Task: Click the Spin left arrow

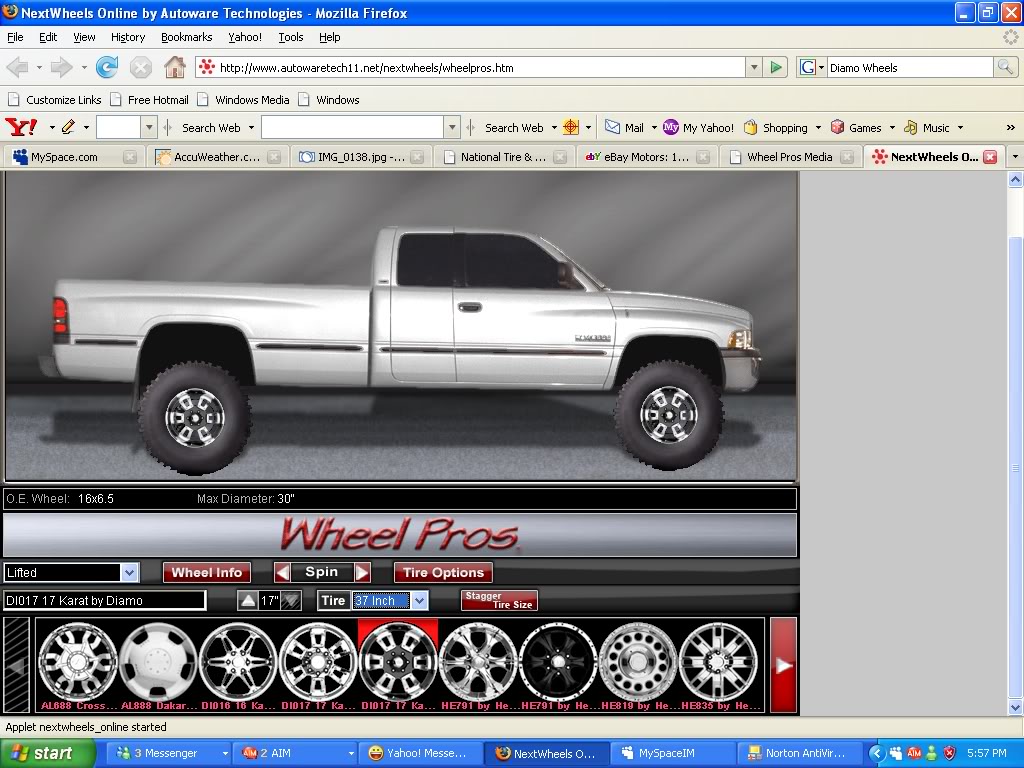Action: coord(283,572)
